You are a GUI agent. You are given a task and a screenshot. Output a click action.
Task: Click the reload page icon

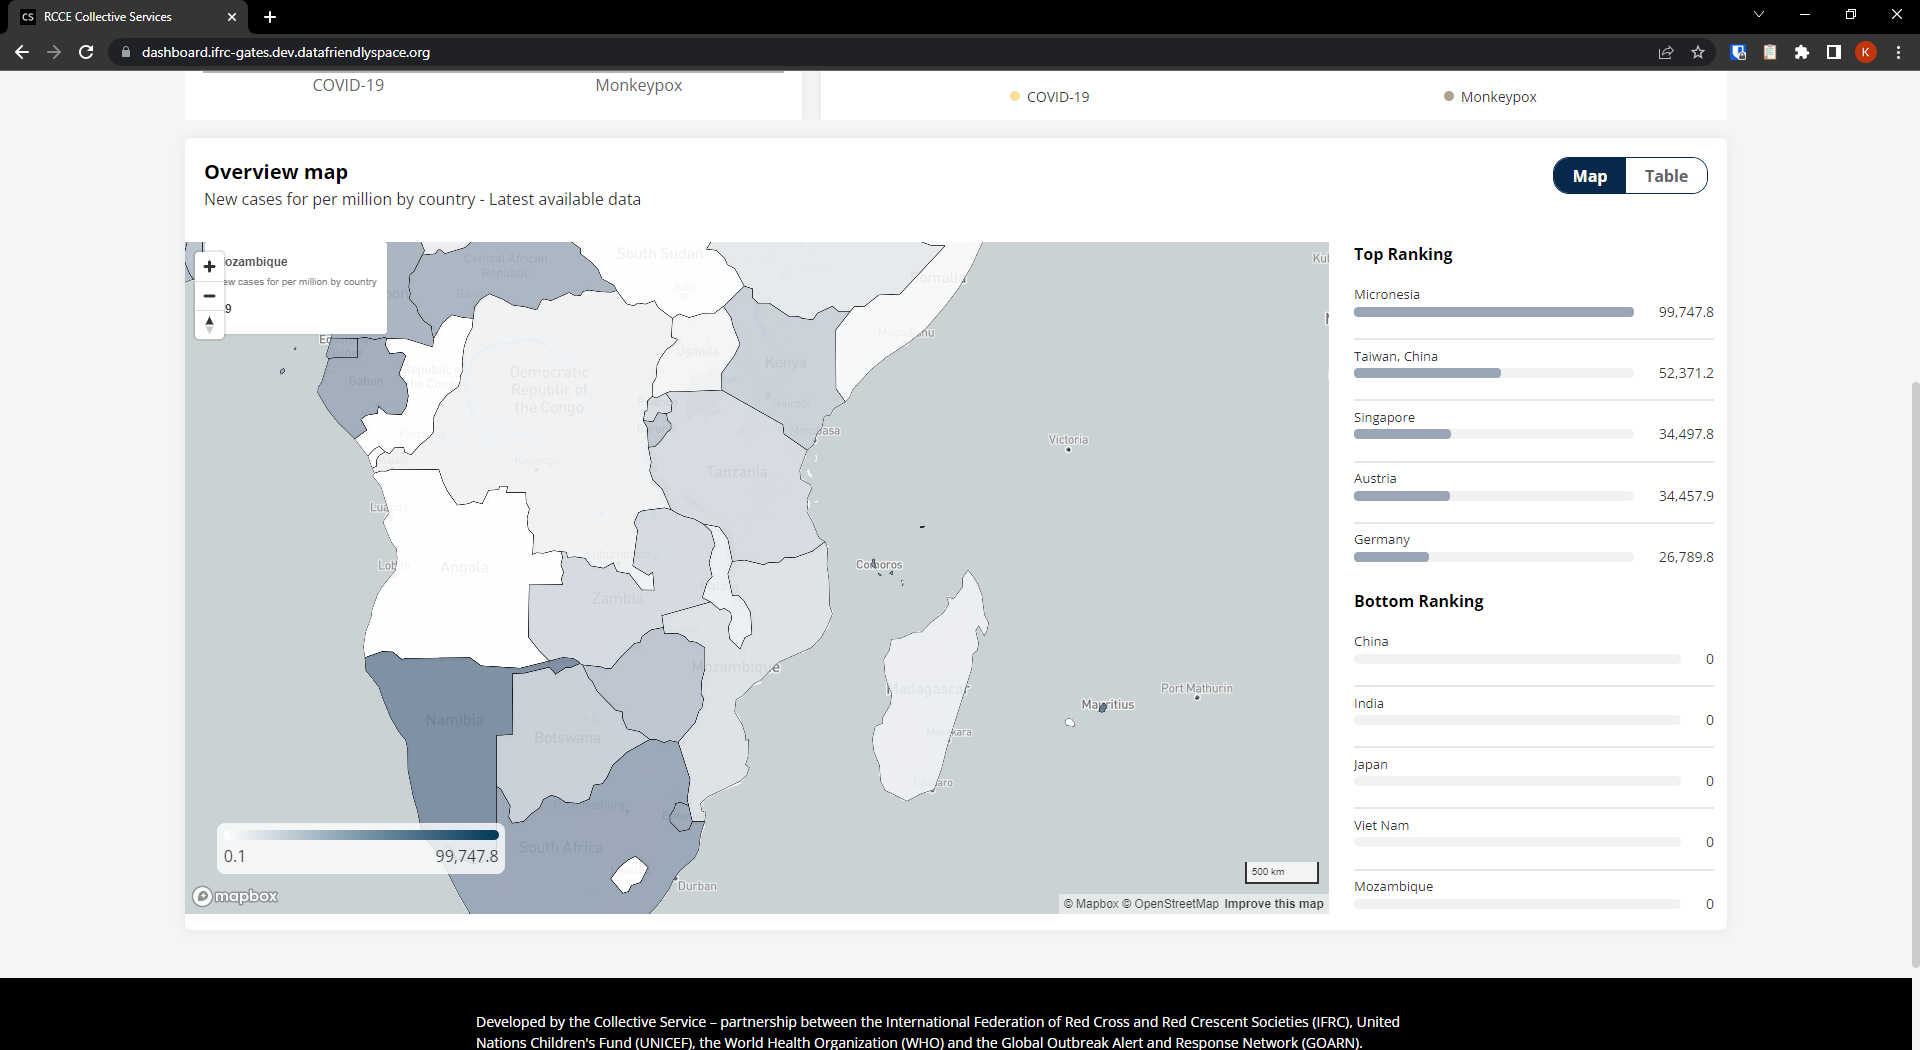pyautogui.click(x=86, y=52)
